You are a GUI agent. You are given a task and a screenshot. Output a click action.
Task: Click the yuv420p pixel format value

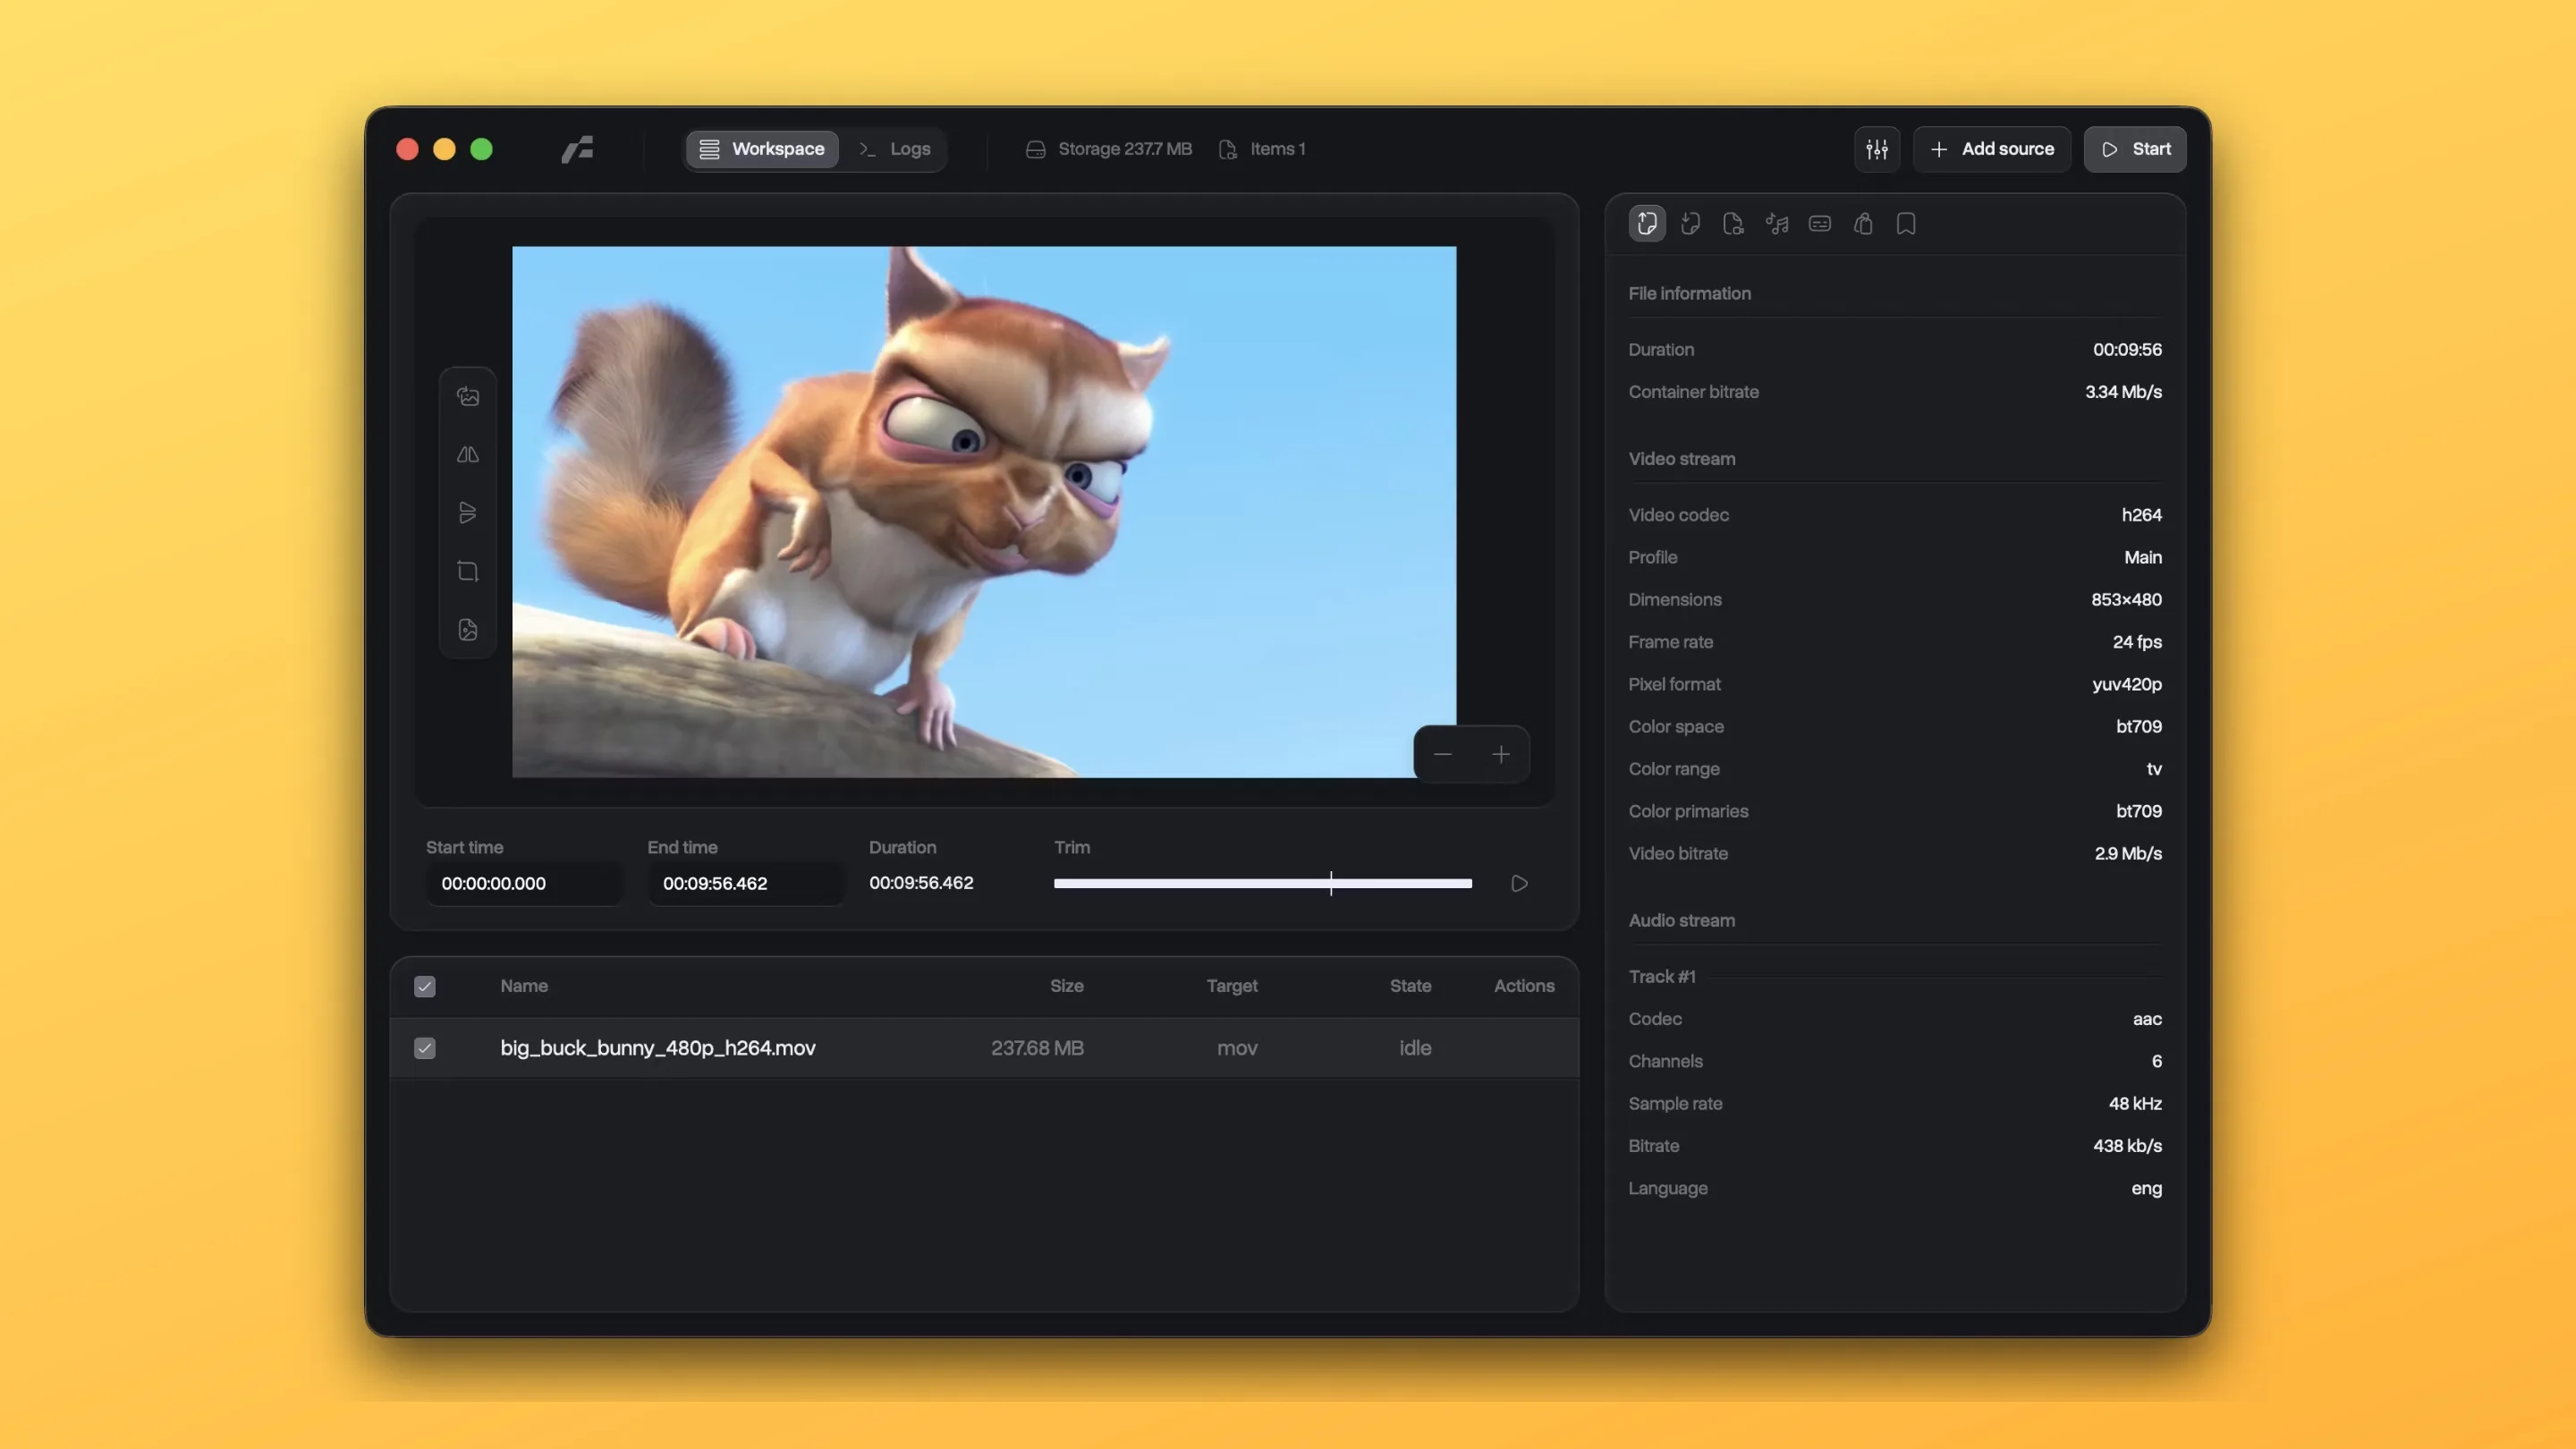coord(2127,685)
